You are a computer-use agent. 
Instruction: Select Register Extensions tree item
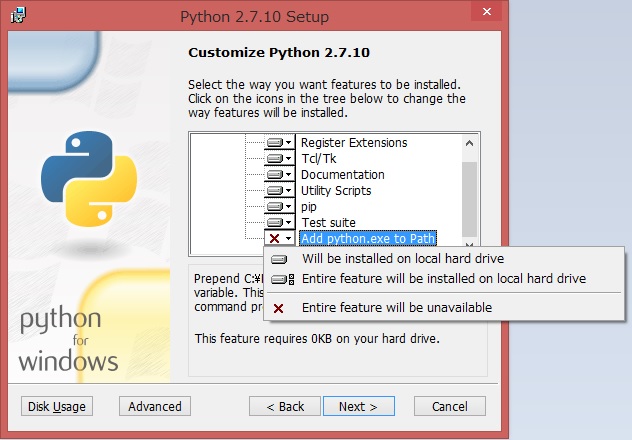(354, 143)
